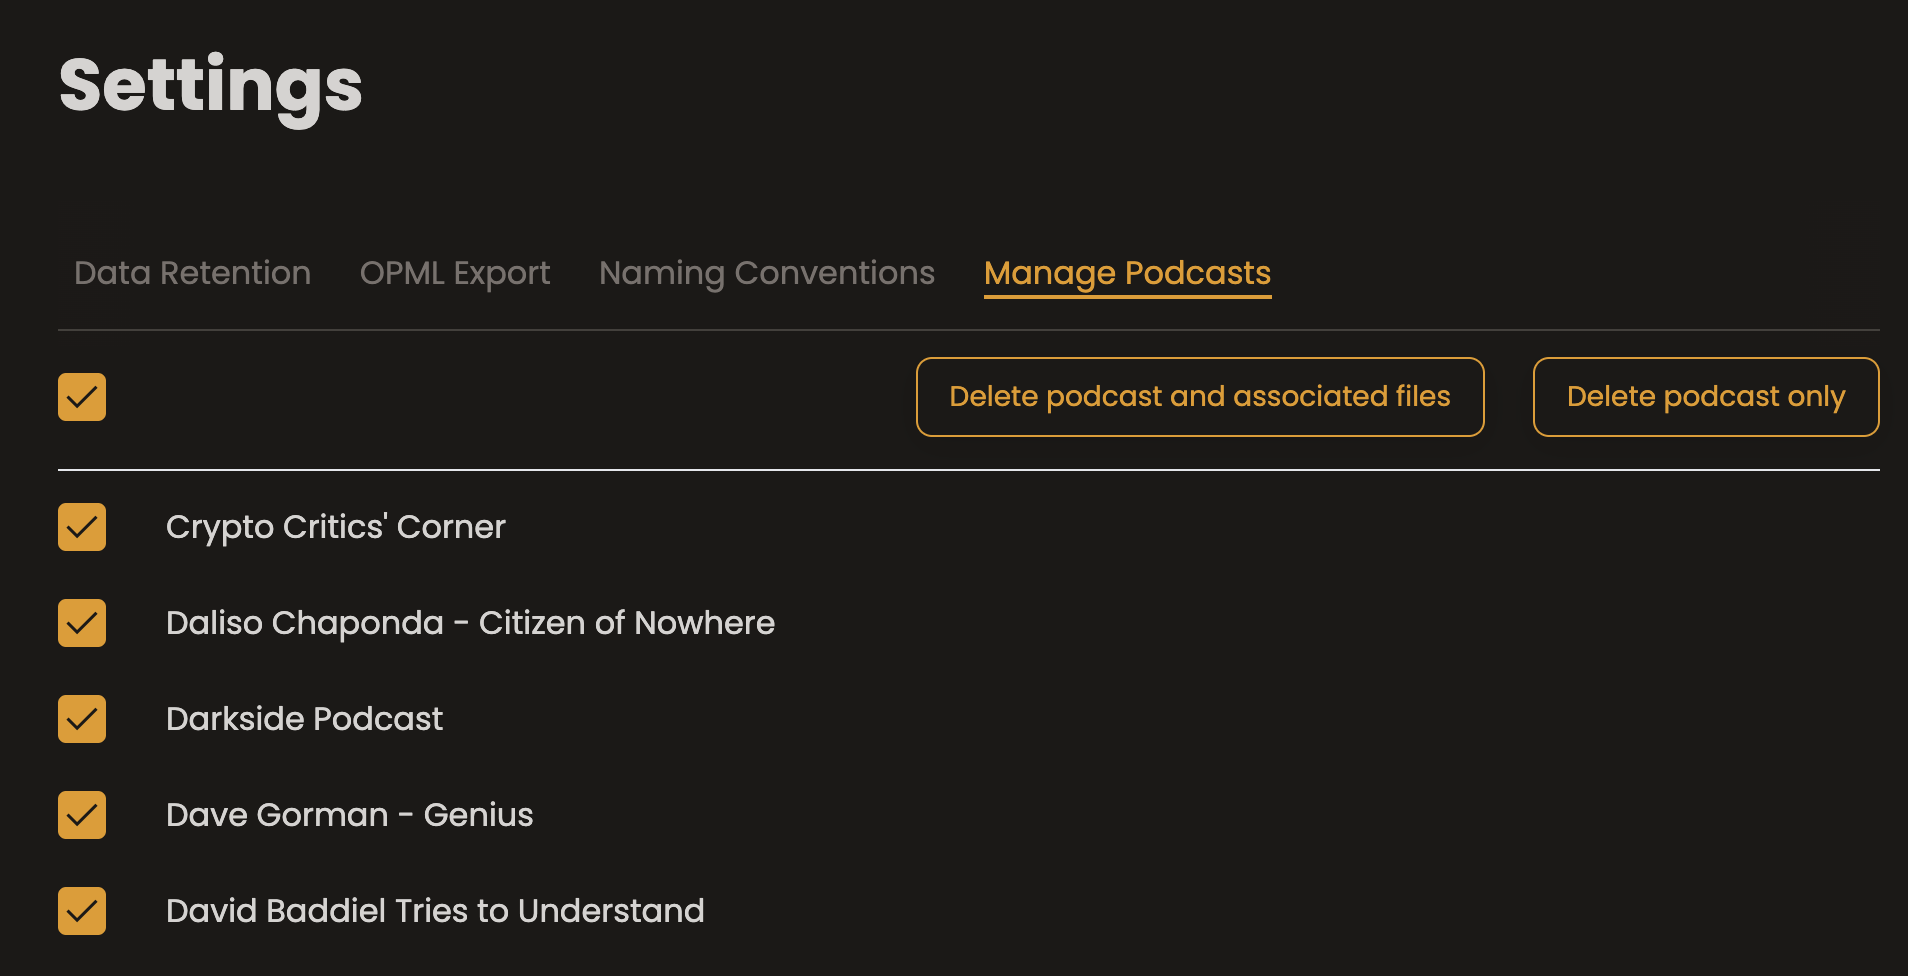Deselect the Crypto Critics' Corner checkbox
The height and width of the screenshot is (976, 1908).
click(82, 527)
